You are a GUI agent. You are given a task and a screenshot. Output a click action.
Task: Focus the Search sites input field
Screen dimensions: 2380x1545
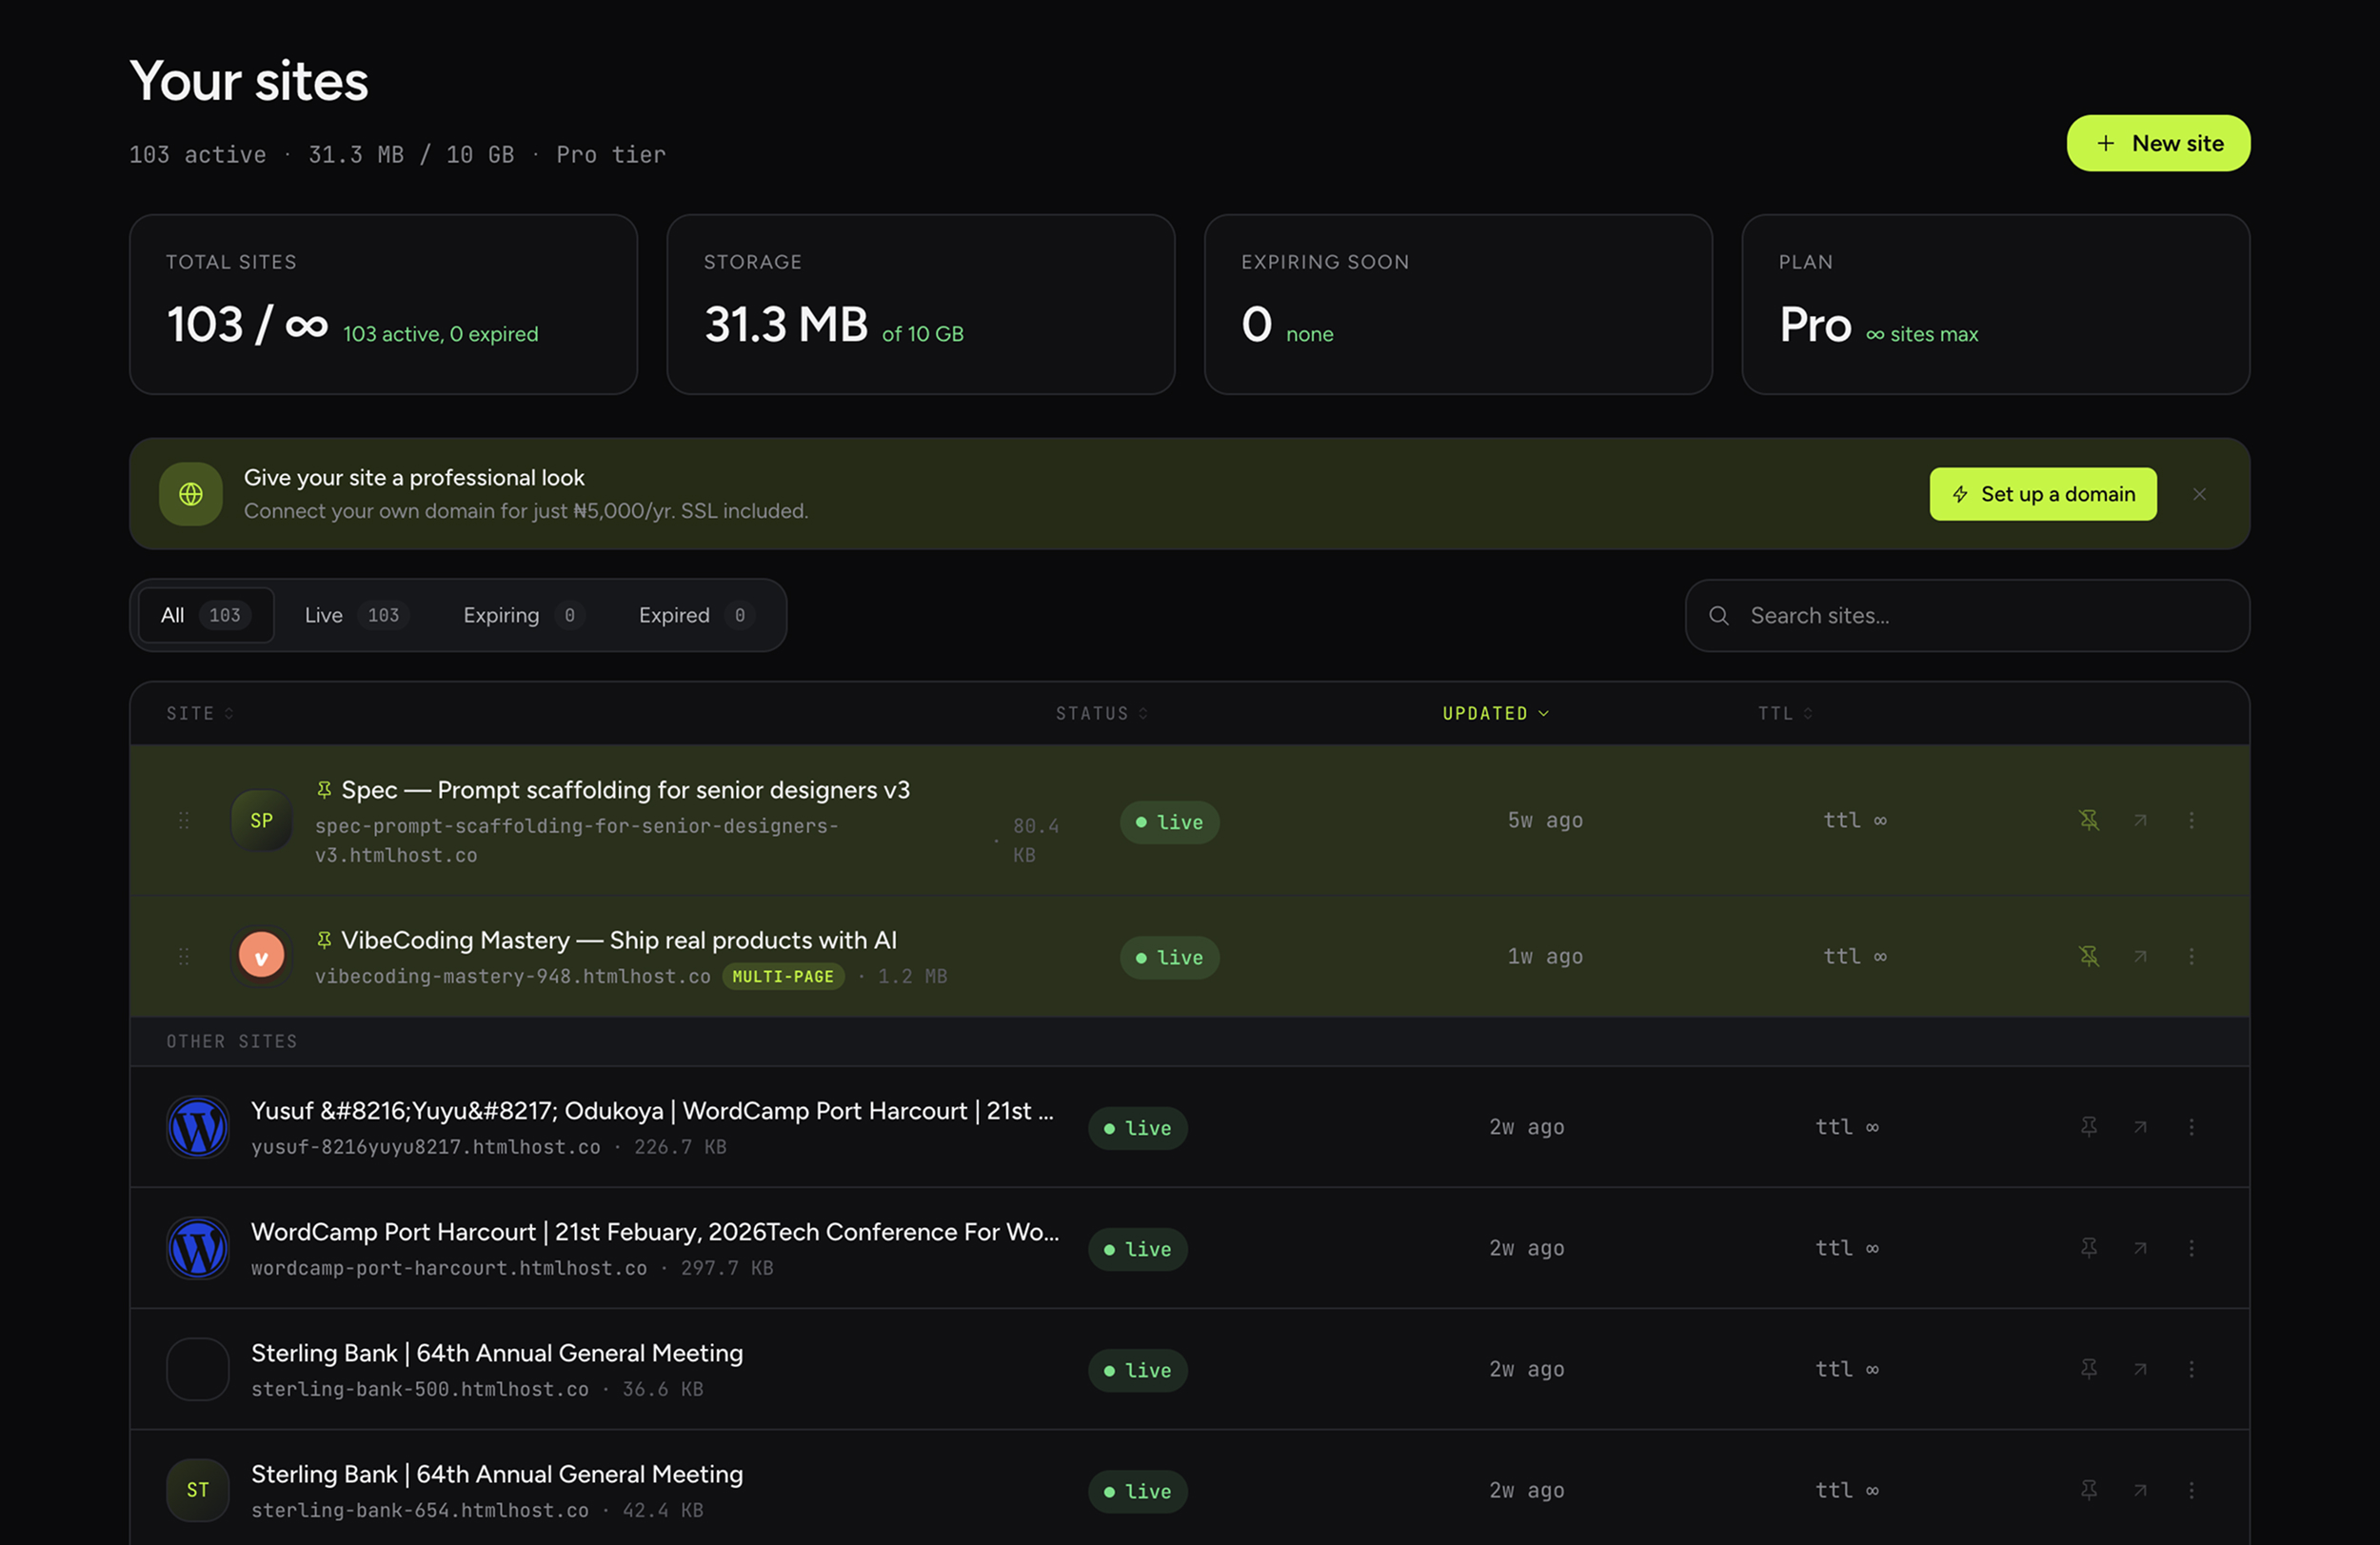point(1967,616)
